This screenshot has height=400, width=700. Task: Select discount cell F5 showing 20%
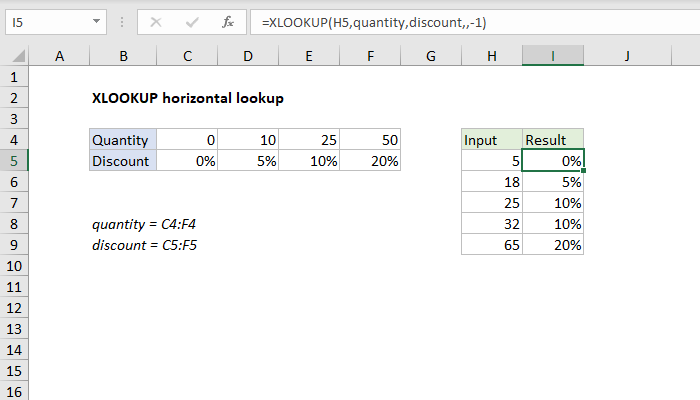tap(370, 161)
